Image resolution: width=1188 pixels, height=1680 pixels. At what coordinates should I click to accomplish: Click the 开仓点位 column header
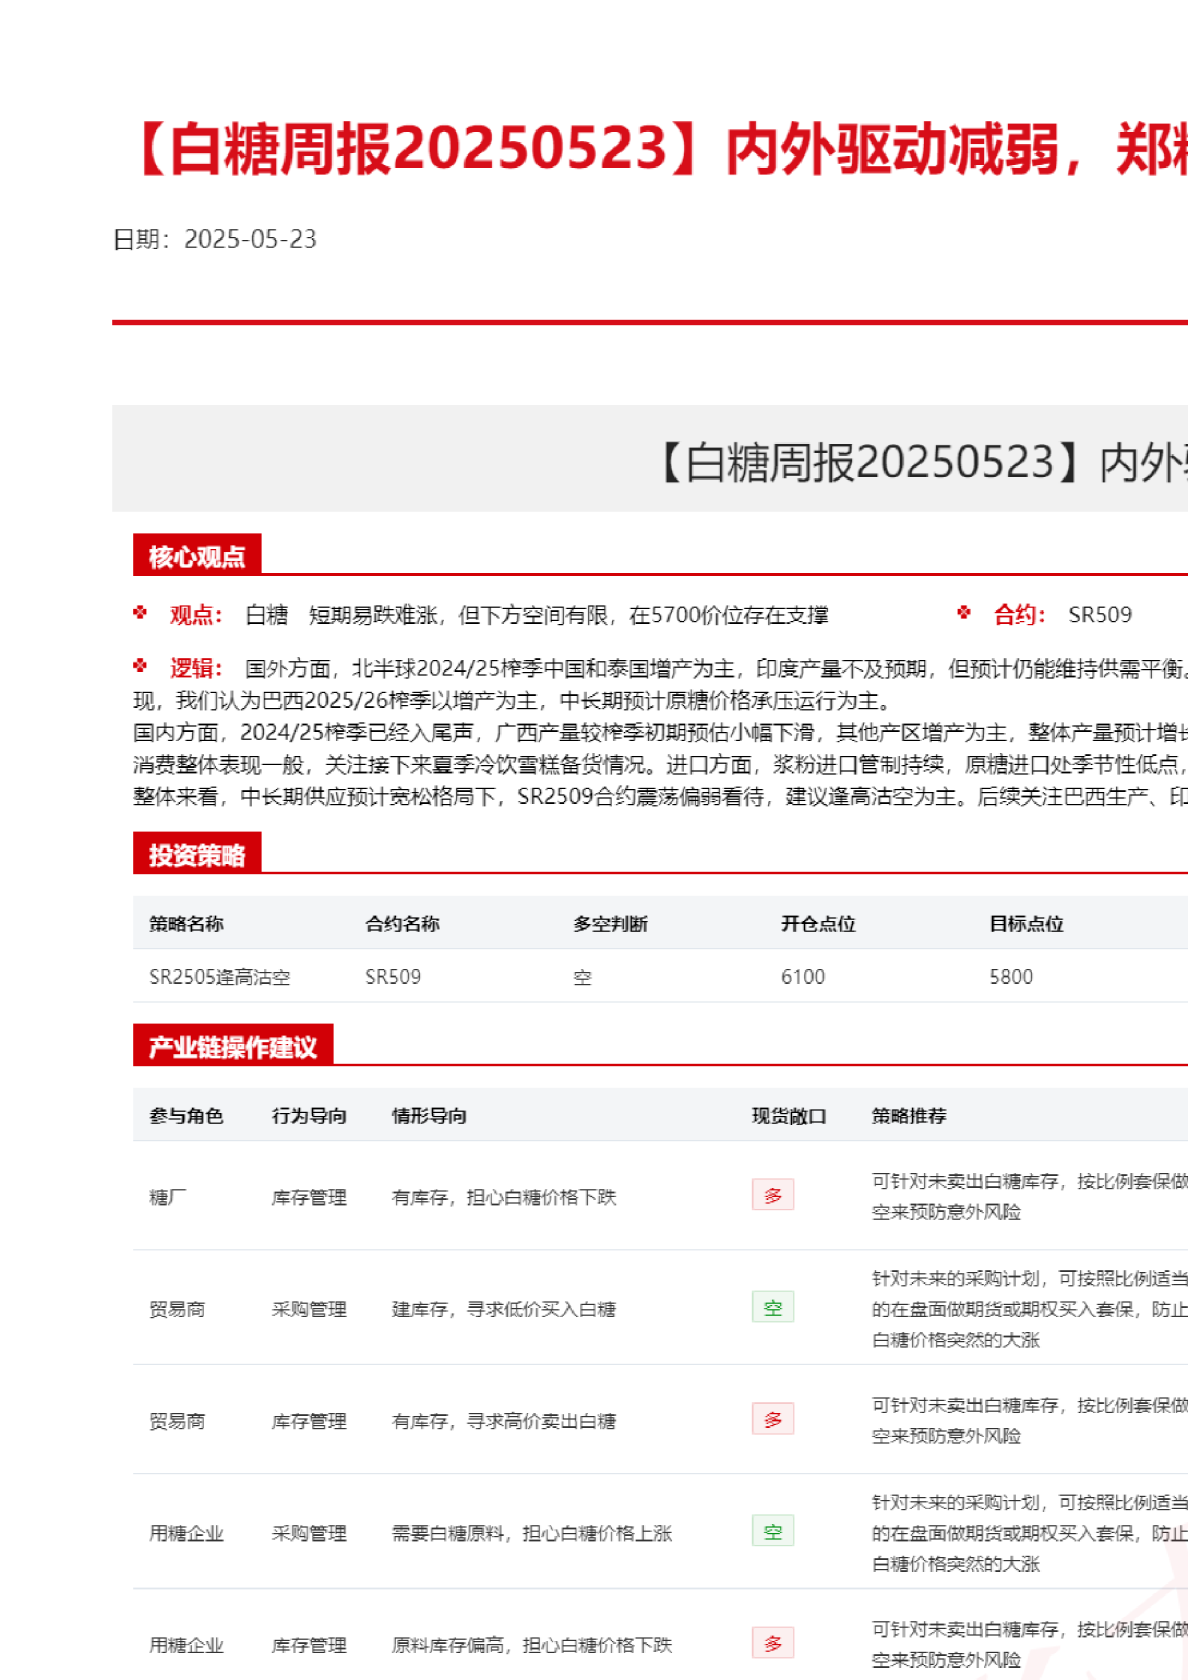(x=818, y=924)
